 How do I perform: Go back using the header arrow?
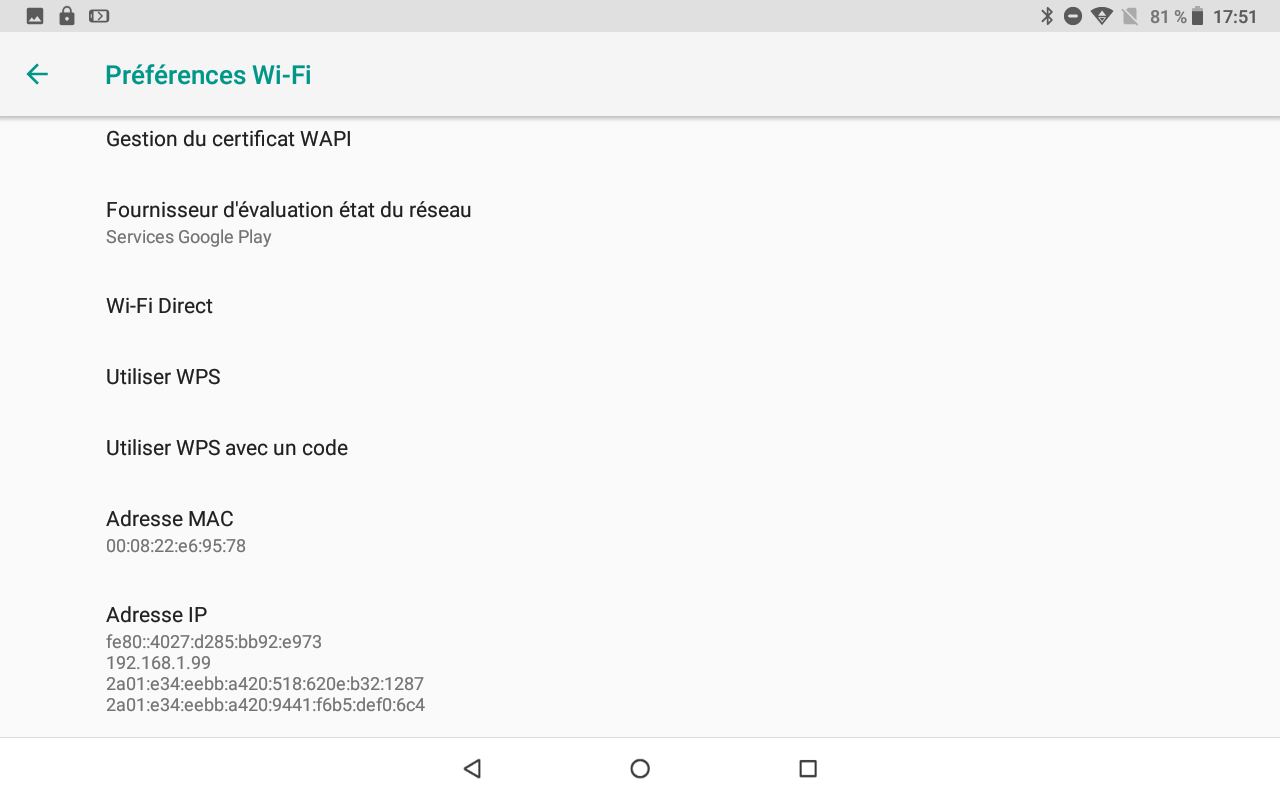pyautogui.click(x=37, y=74)
